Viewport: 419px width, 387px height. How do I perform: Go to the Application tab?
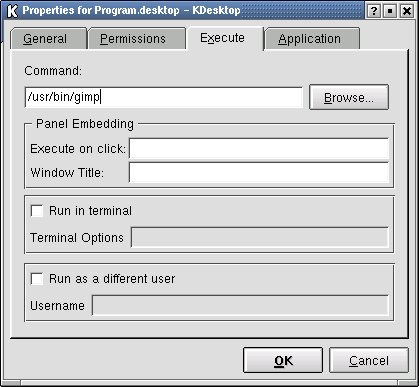click(x=312, y=39)
